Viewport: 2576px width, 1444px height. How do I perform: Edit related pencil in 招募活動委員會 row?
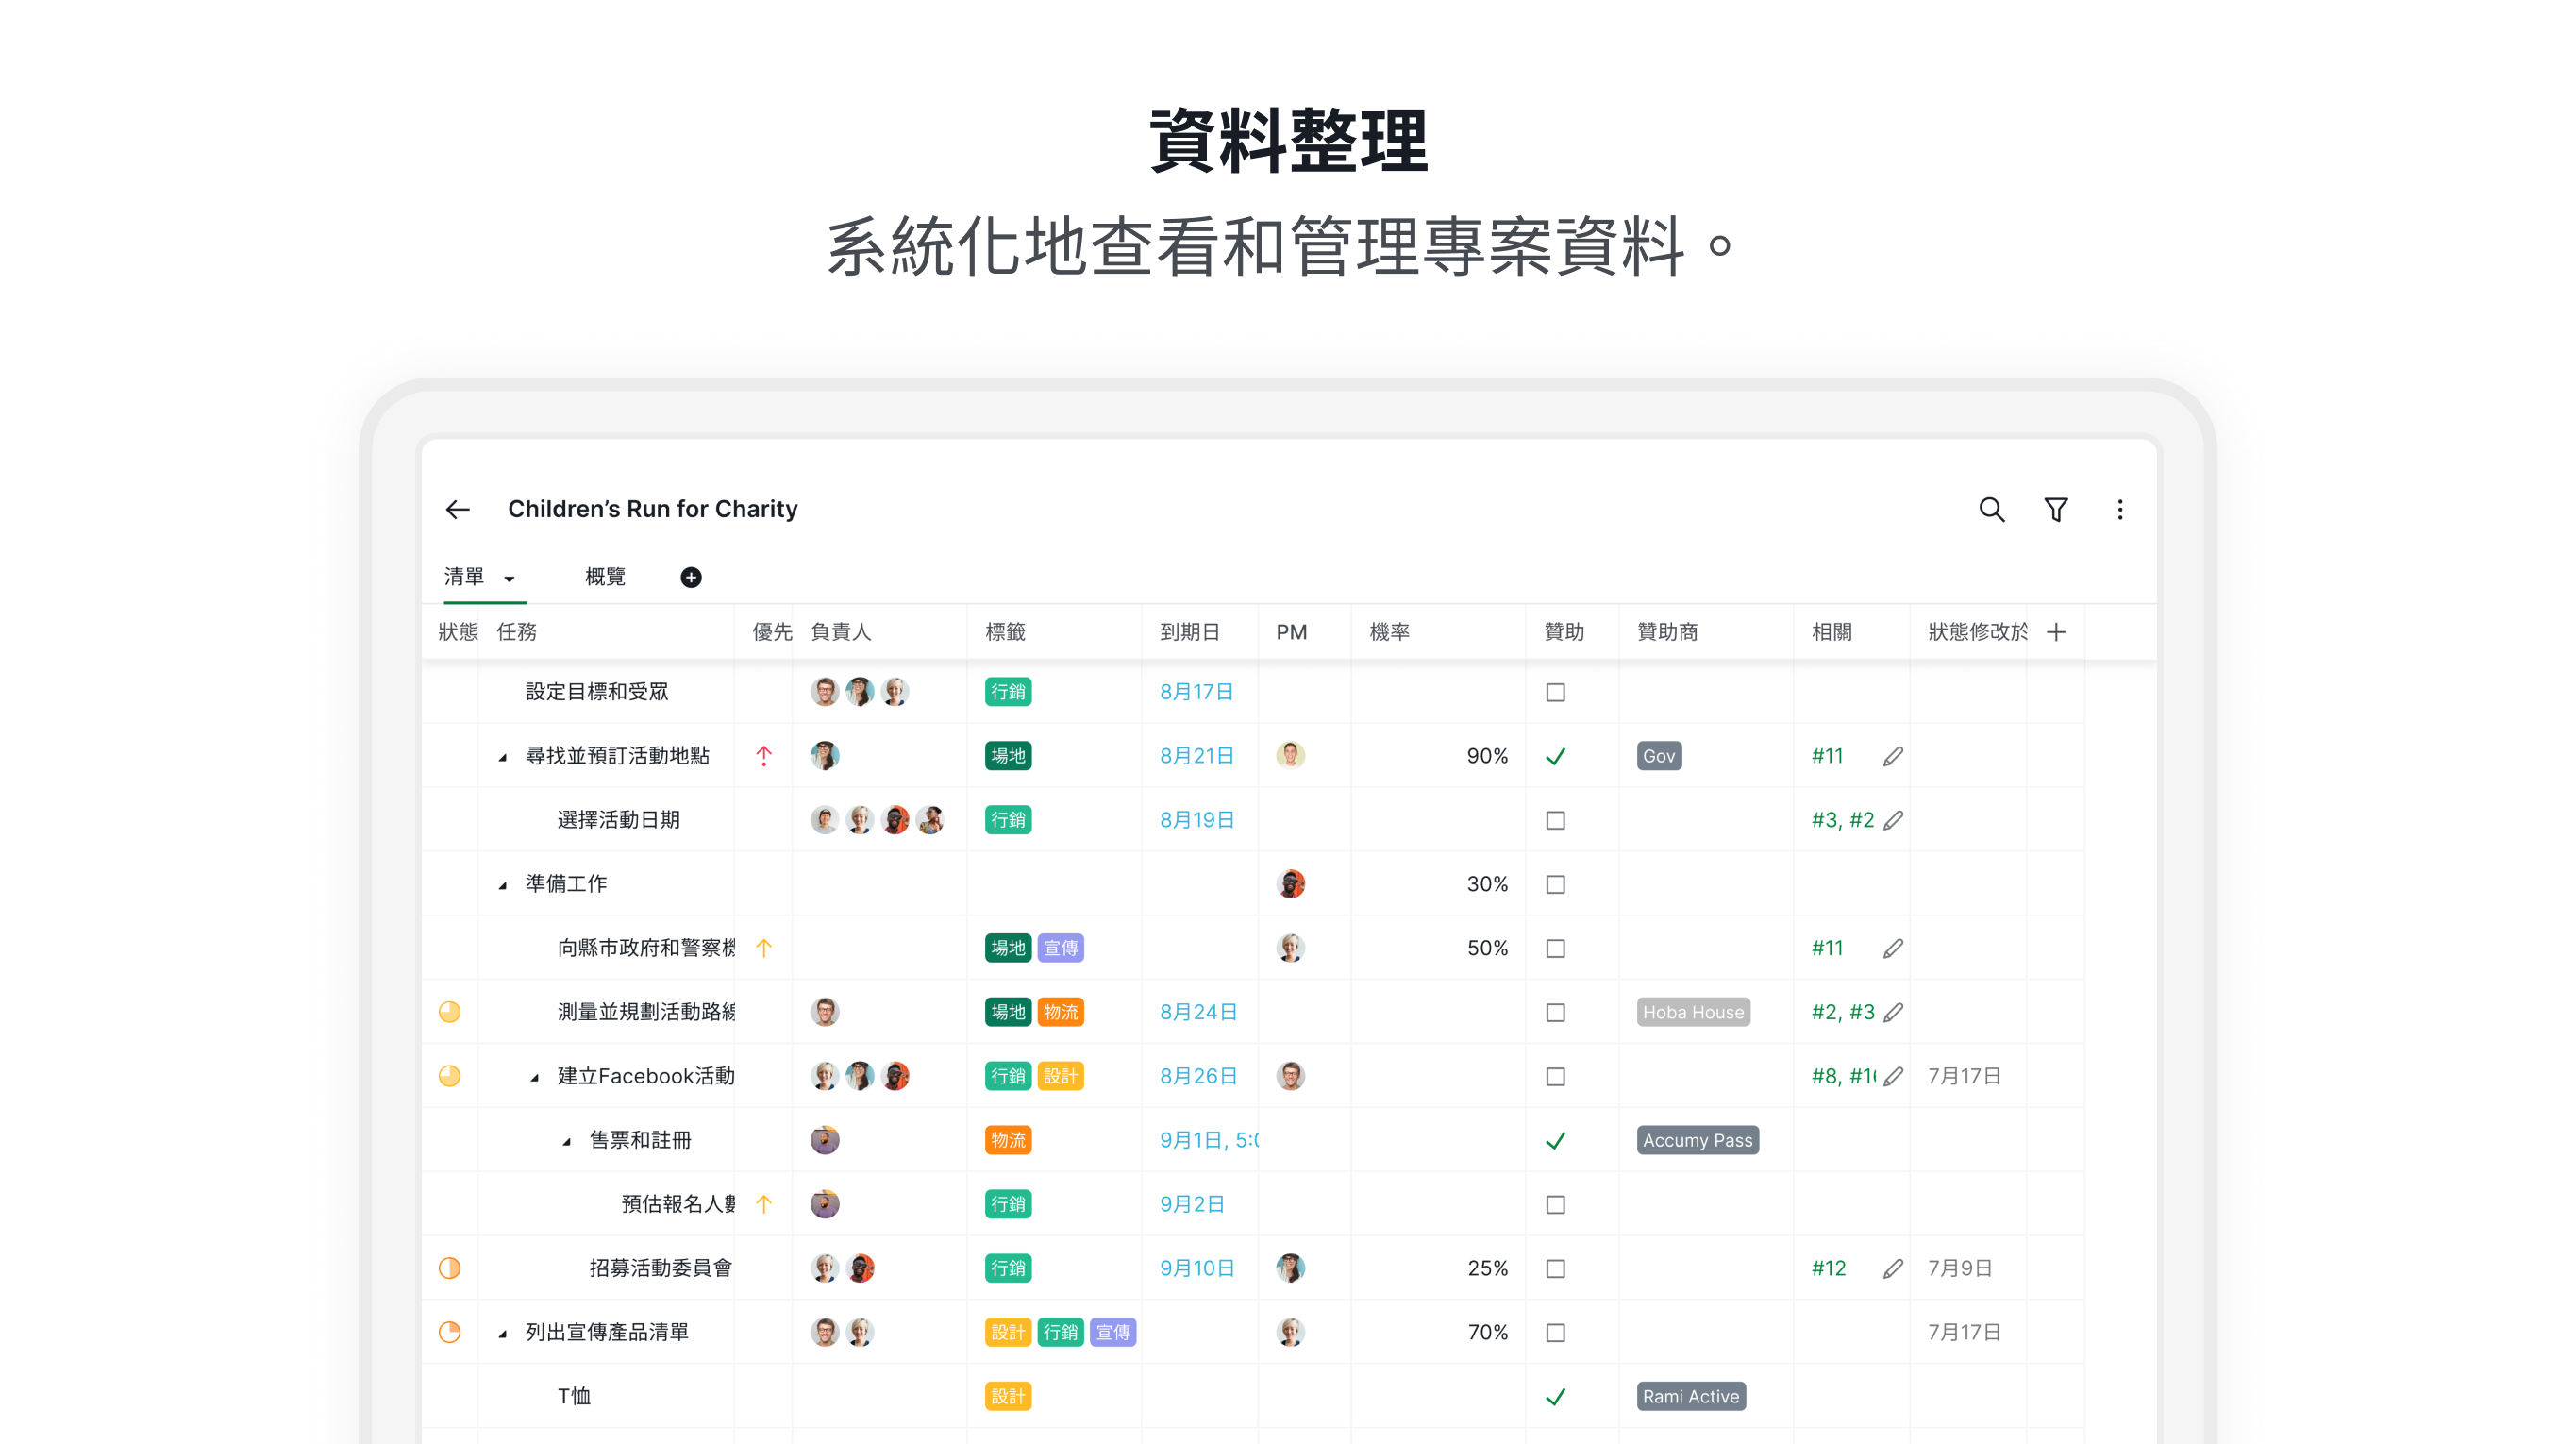click(x=1892, y=1268)
